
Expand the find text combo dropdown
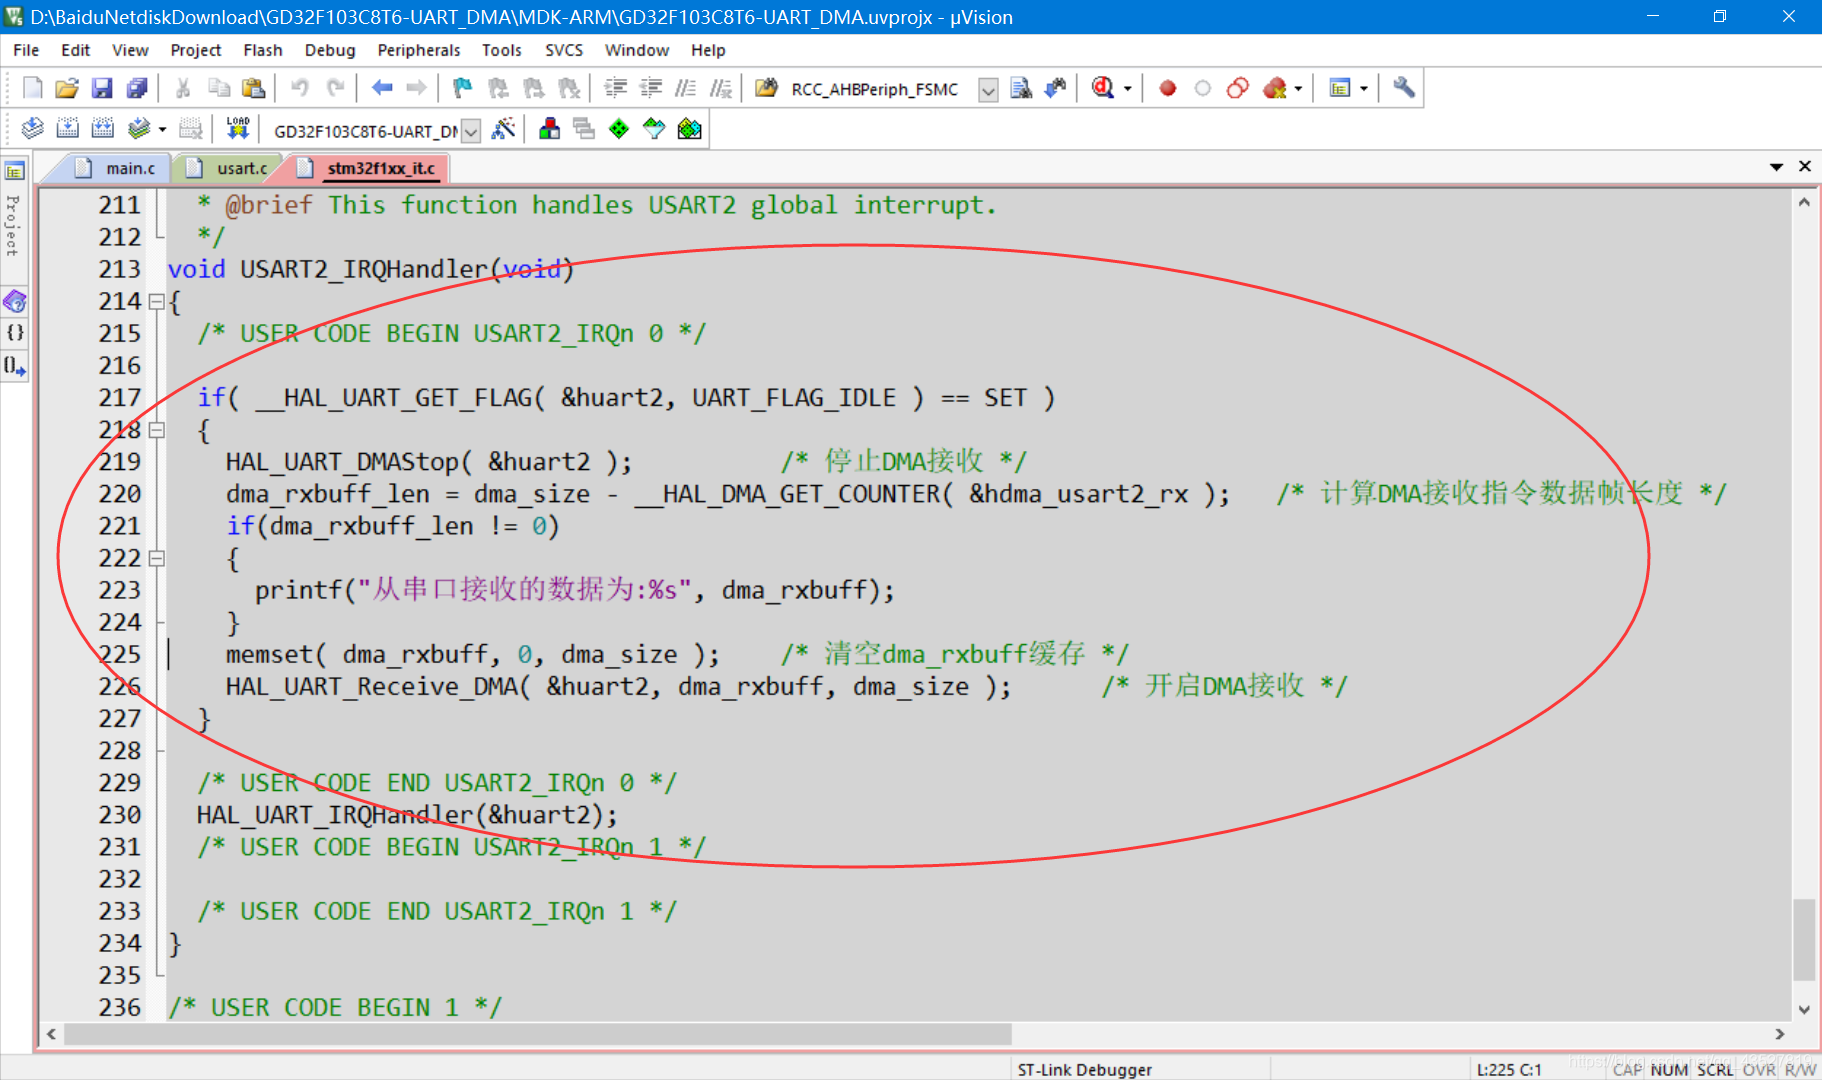pyautogui.click(x=988, y=89)
